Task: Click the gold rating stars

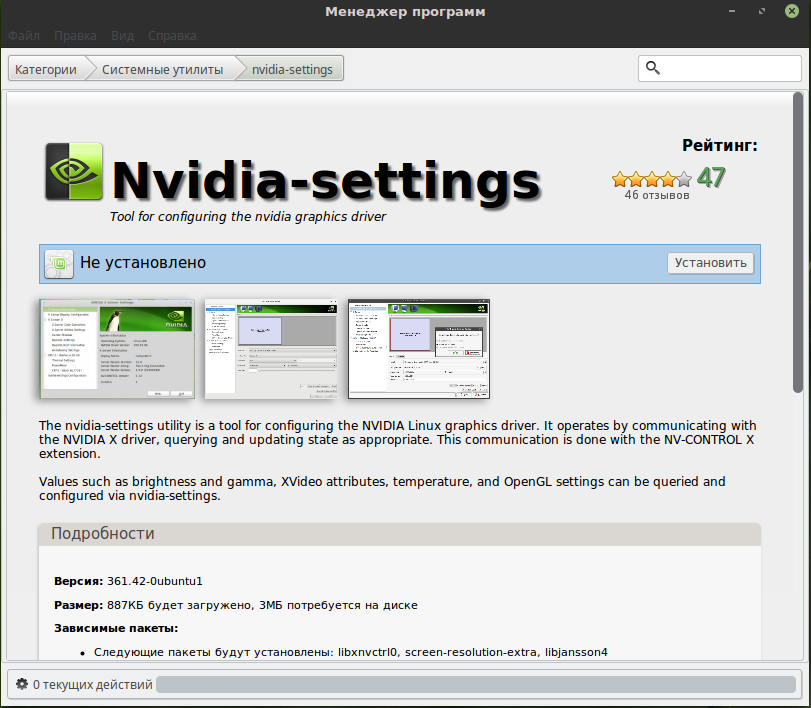Action: point(652,179)
